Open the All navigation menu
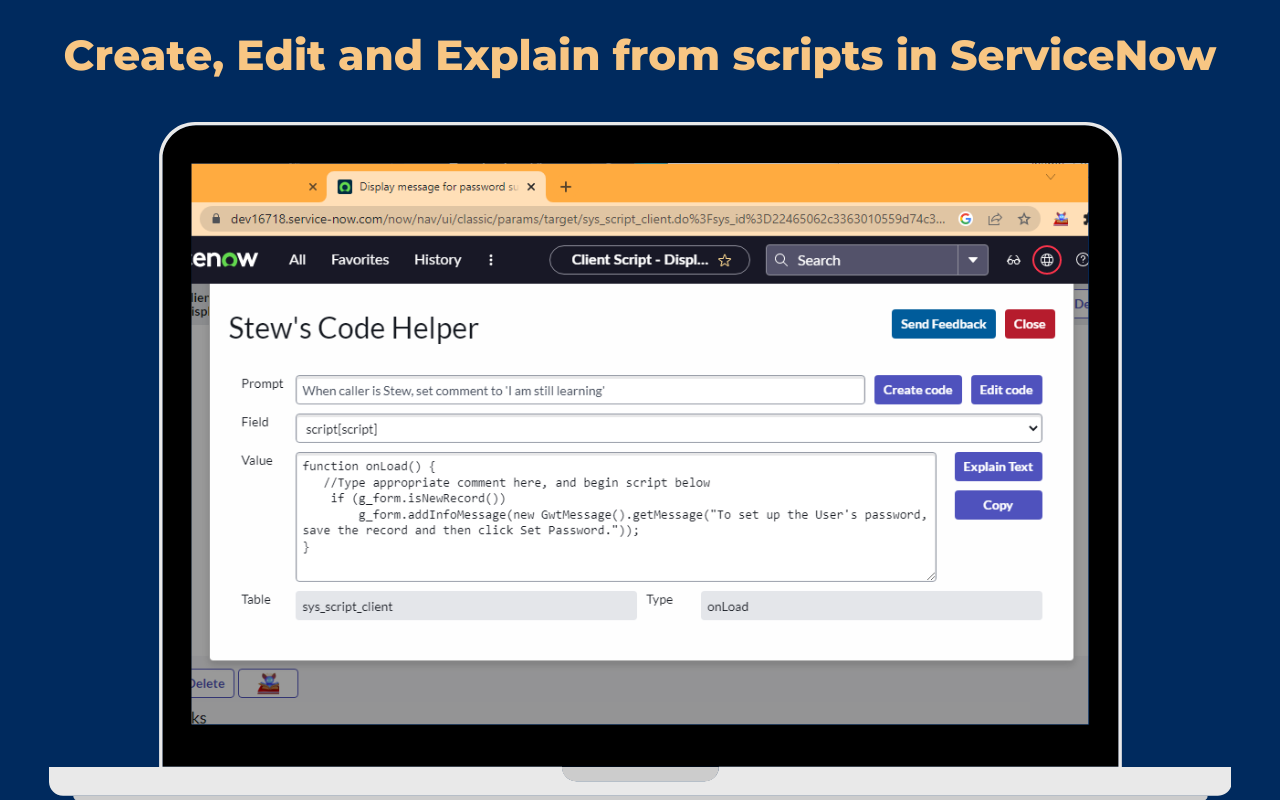1280x800 pixels. coord(297,260)
